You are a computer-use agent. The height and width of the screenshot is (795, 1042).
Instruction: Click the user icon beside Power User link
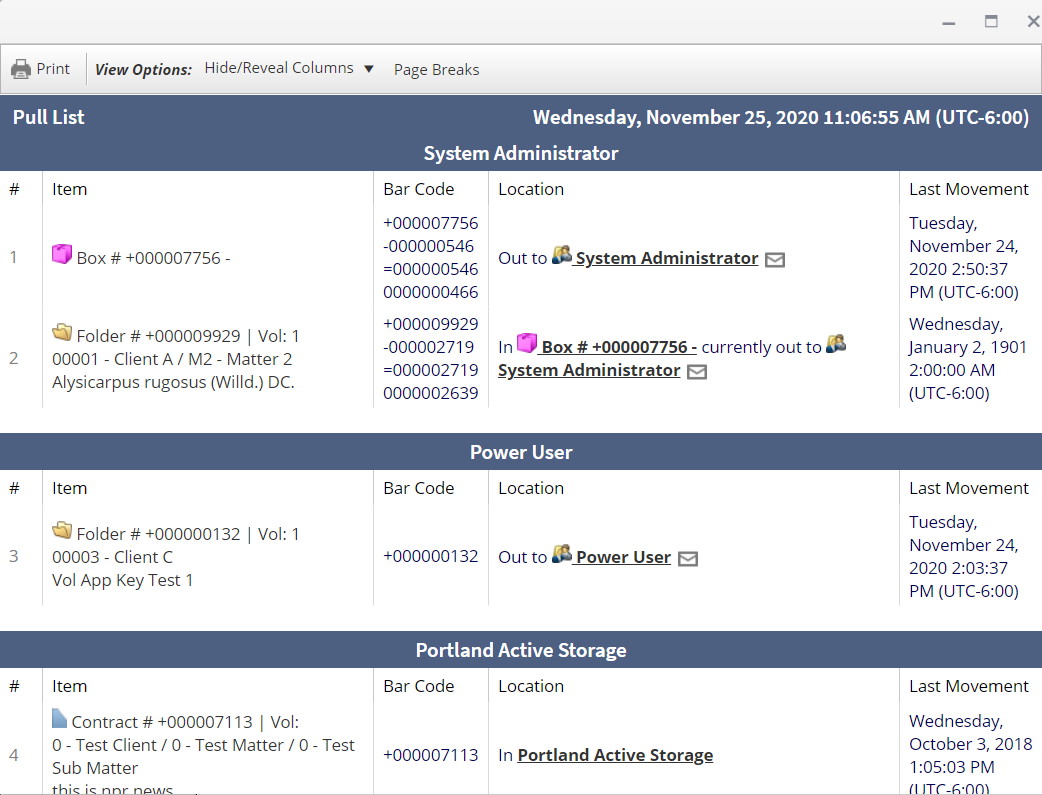click(562, 554)
